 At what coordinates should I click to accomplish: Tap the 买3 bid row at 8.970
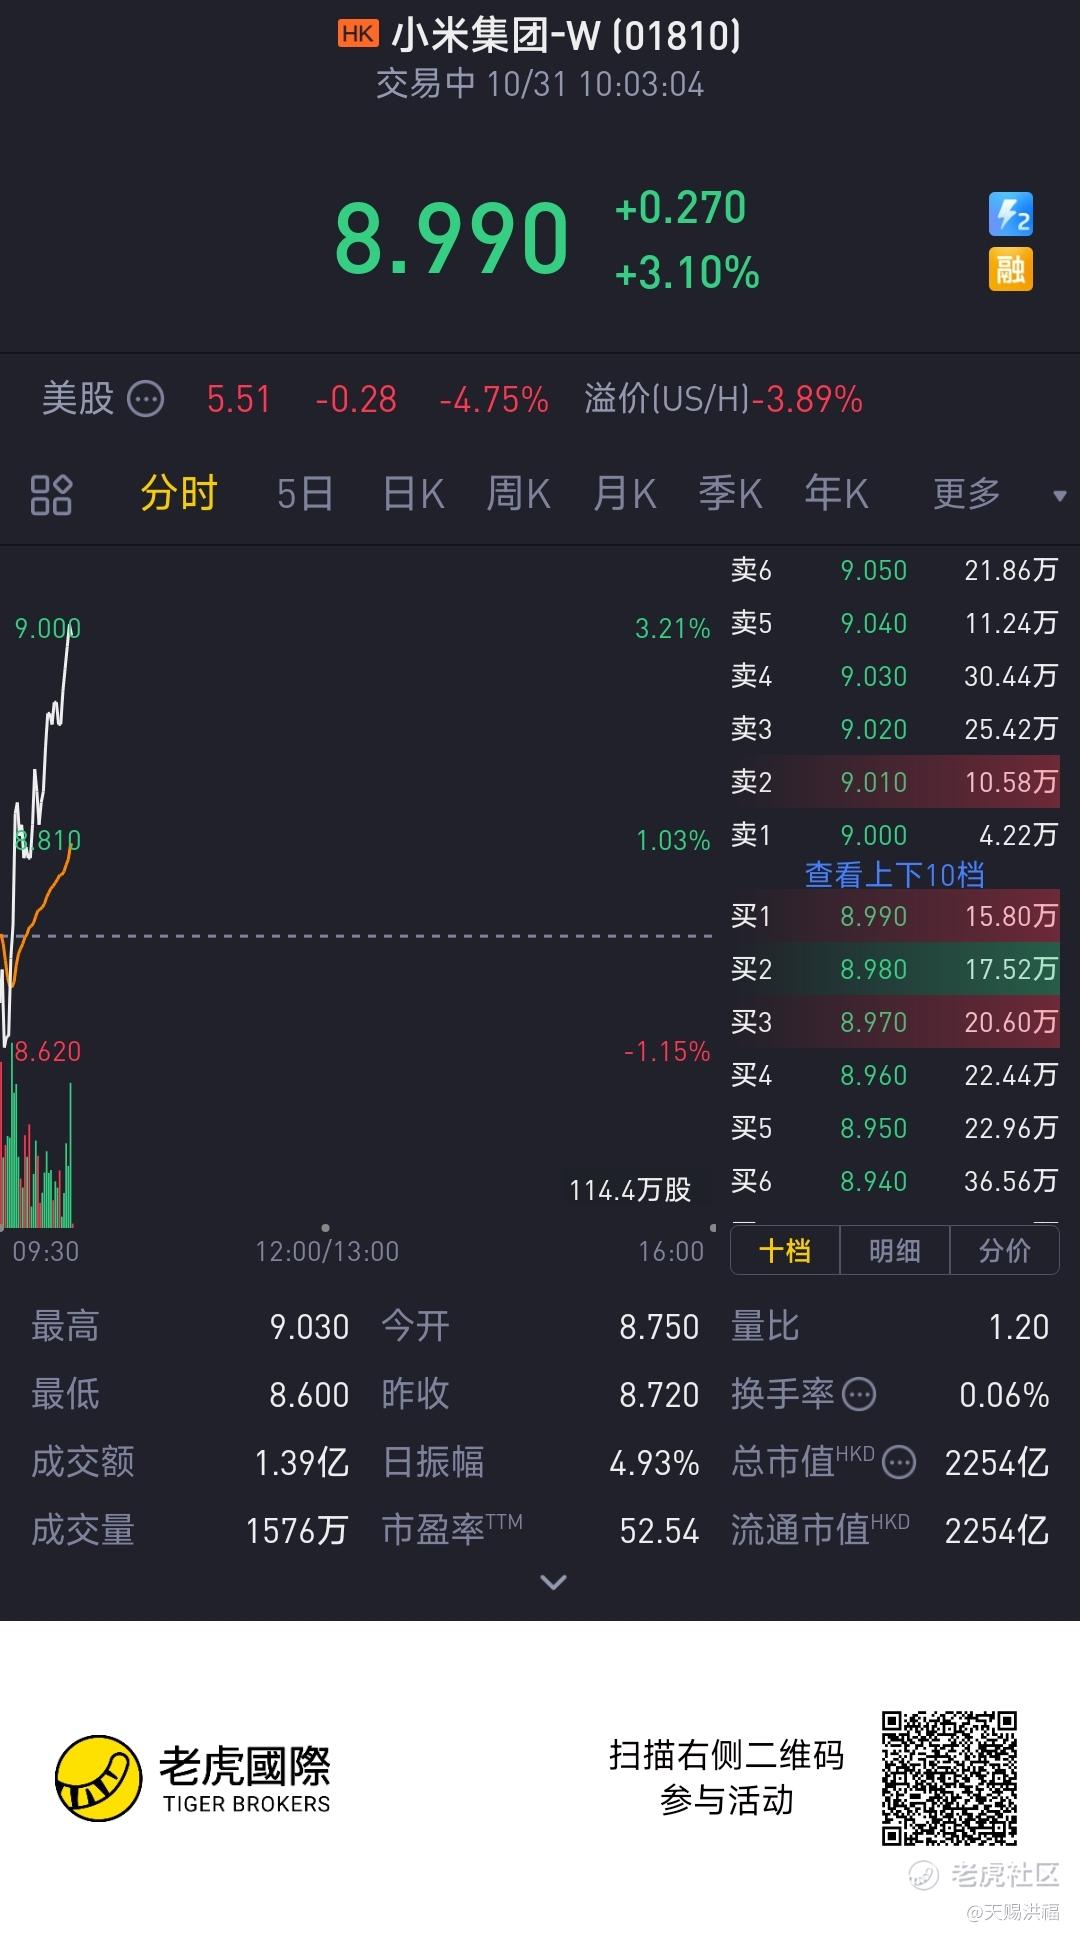(894, 1022)
